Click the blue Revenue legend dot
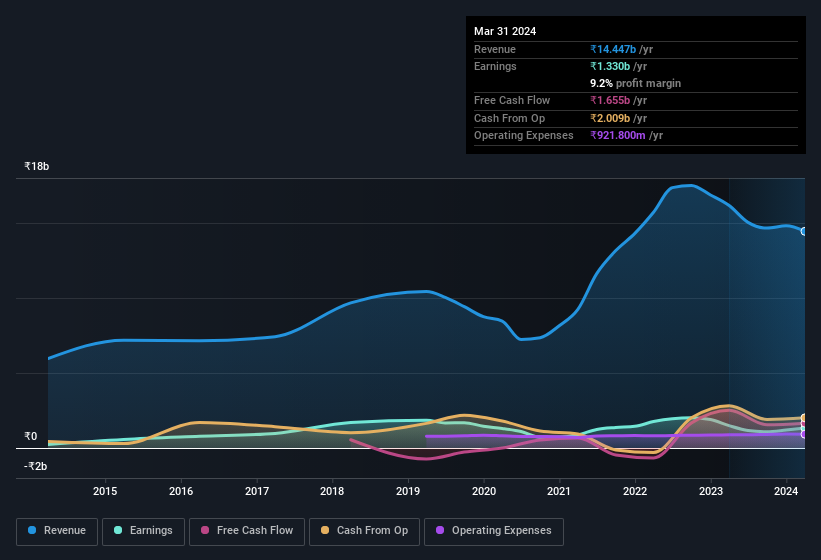The width and height of the screenshot is (821, 560). 32,530
